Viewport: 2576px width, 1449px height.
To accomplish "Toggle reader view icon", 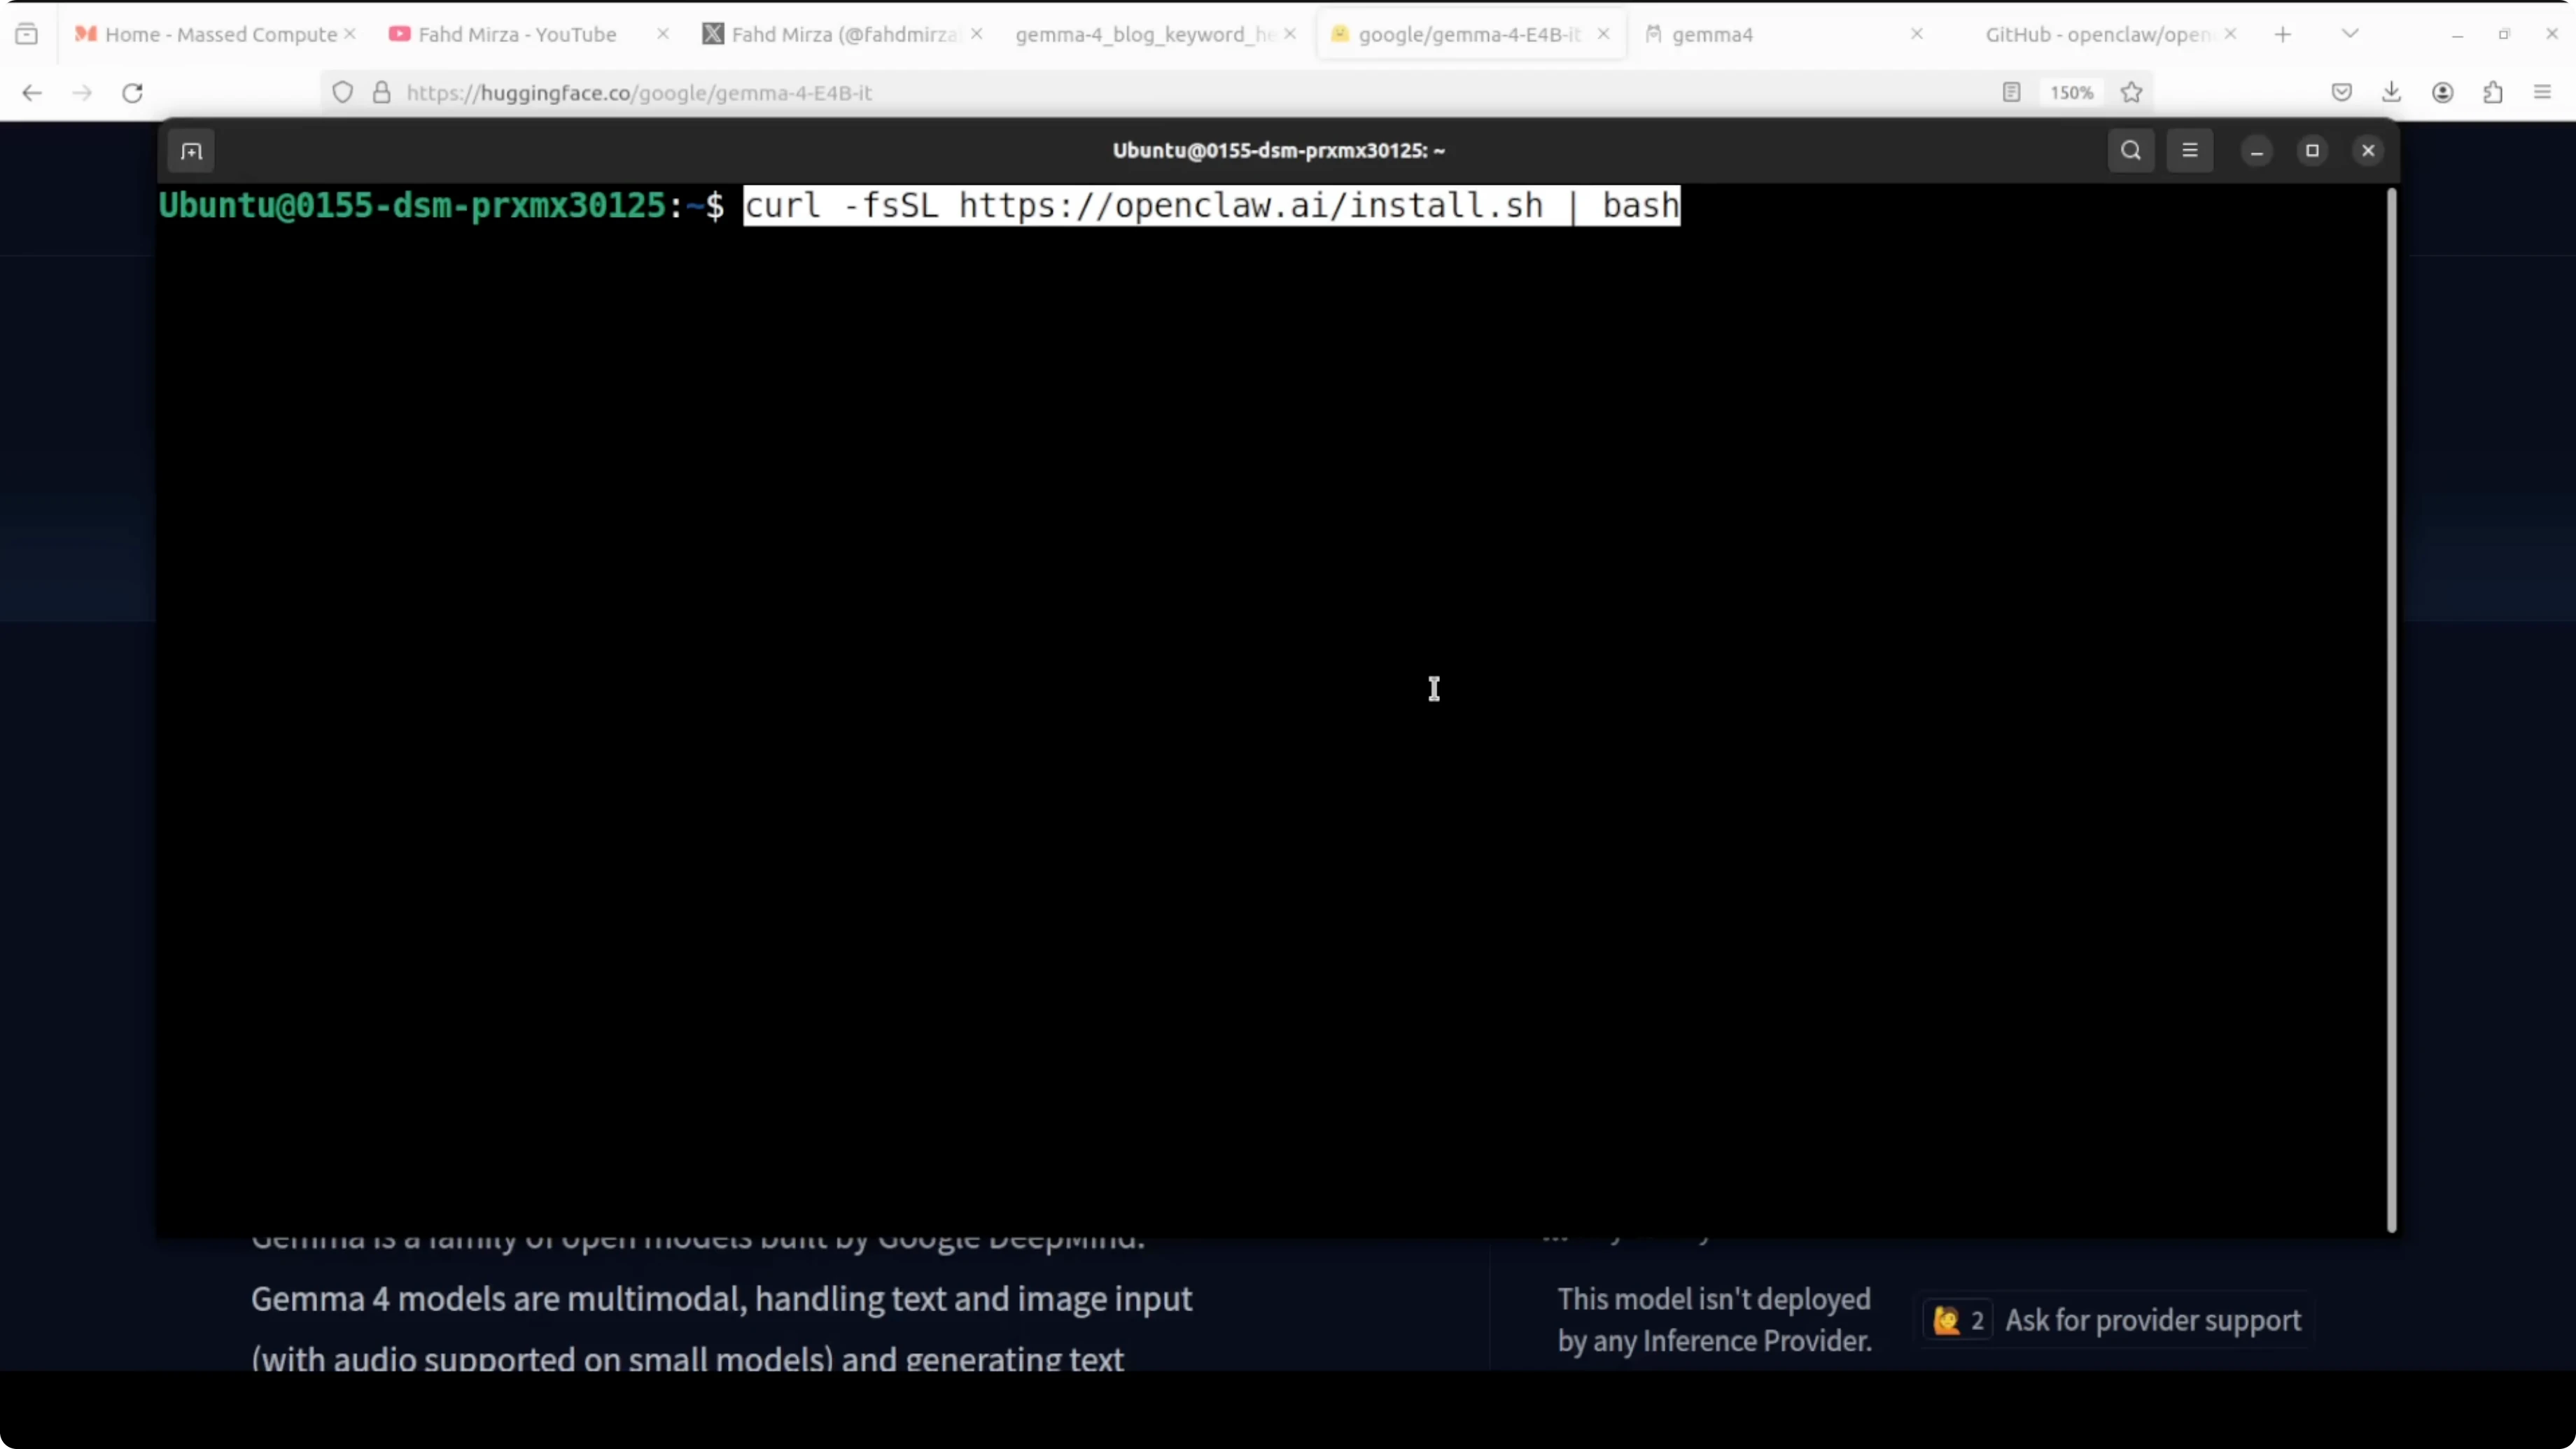I will [x=2011, y=93].
